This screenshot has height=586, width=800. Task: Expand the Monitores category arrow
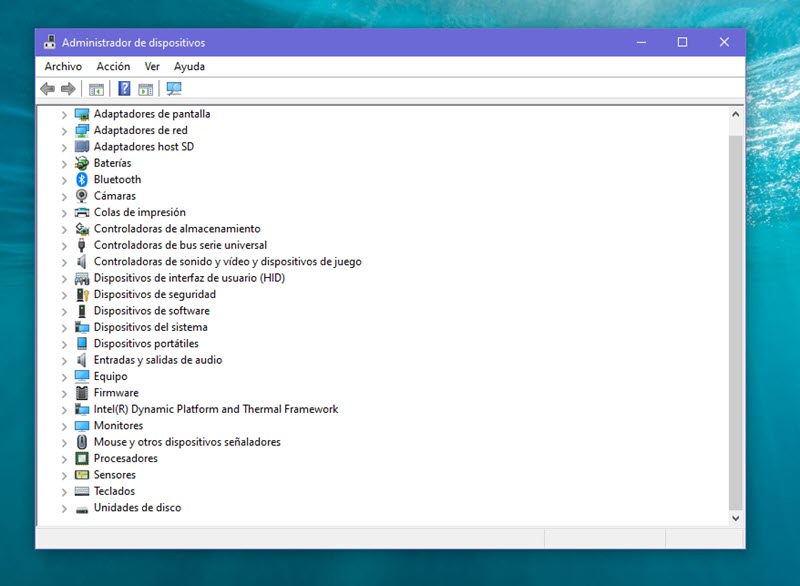pyautogui.click(x=64, y=426)
